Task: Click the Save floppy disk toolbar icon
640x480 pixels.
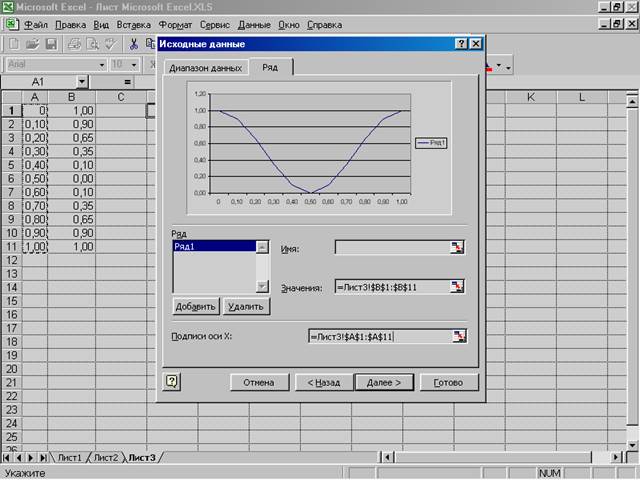Action: pyautogui.click(x=51, y=44)
